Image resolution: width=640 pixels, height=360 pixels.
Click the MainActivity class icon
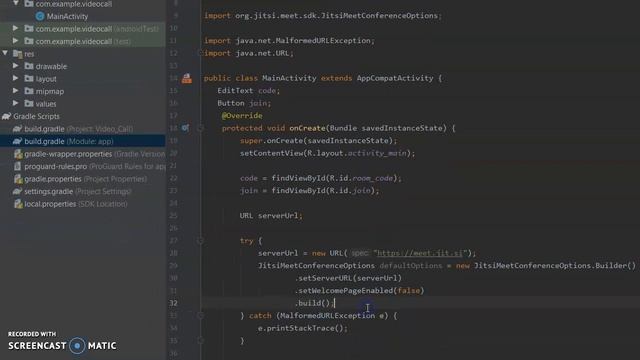tap(40, 16)
